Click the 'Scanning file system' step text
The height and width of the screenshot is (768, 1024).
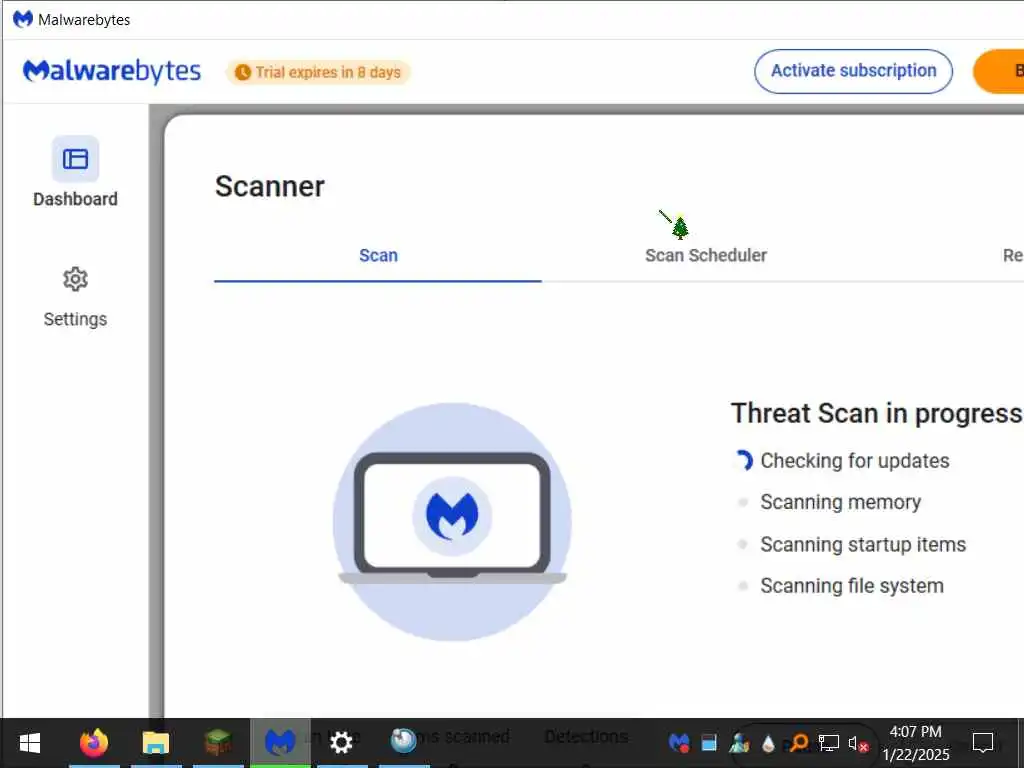[852, 586]
